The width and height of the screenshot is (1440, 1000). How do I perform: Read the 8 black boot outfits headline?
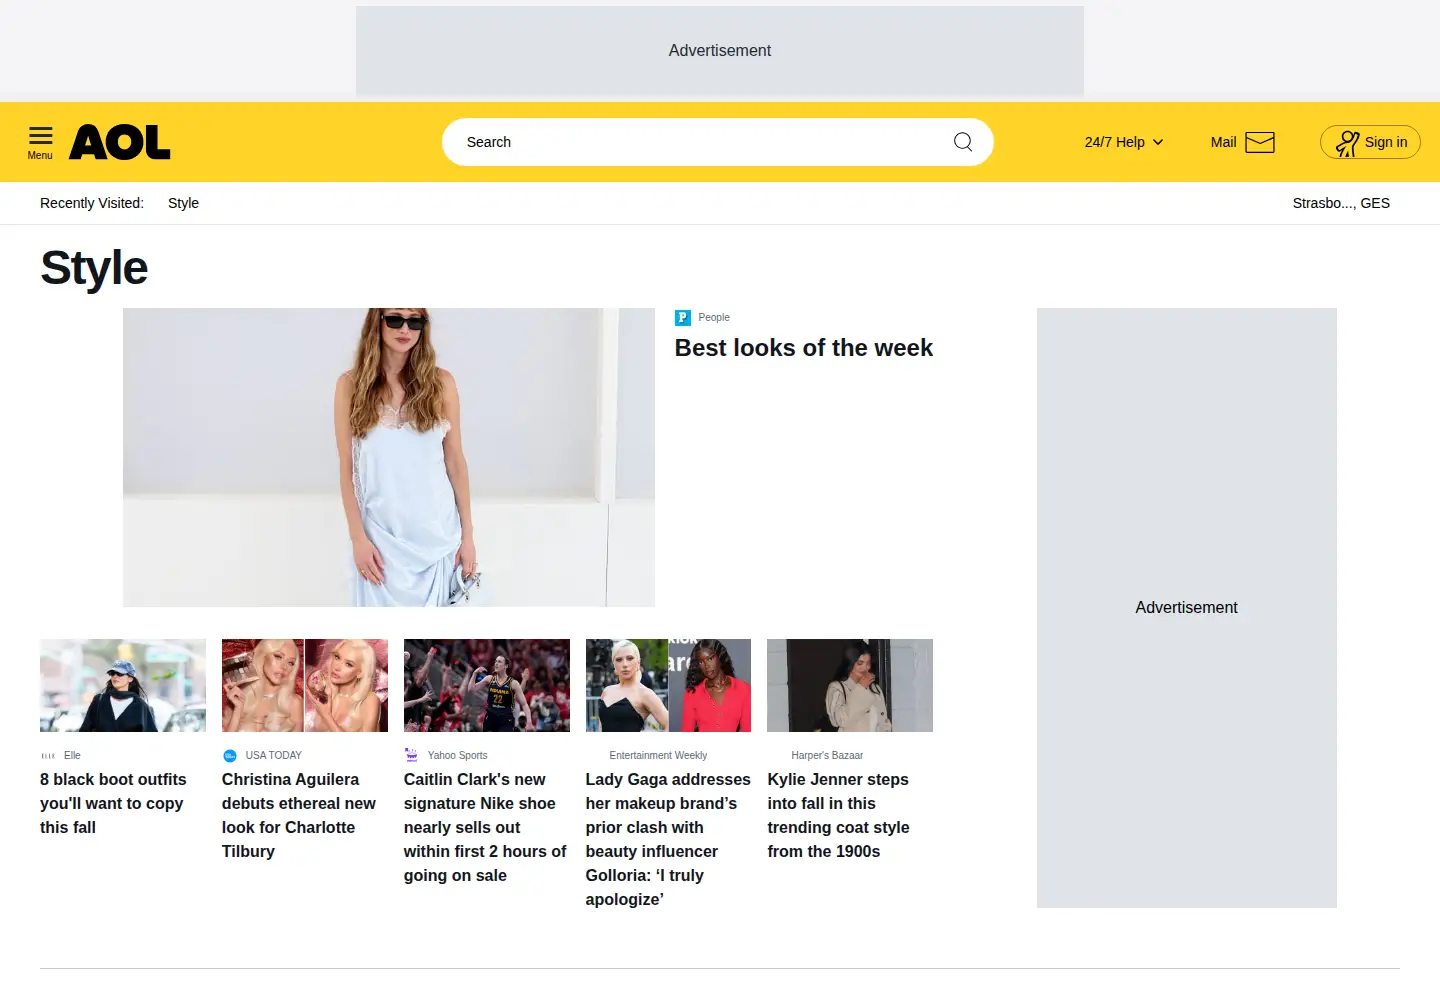tap(113, 803)
